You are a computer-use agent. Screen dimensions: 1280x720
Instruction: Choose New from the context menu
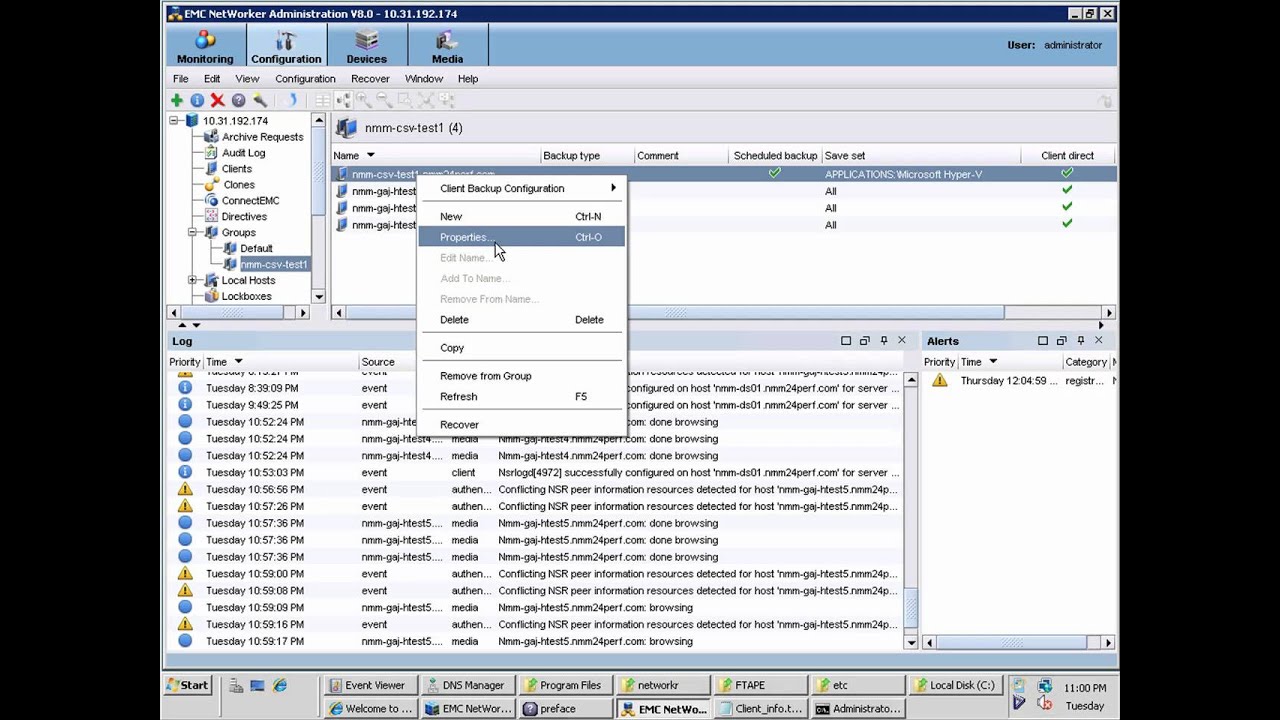[x=522, y=217]
